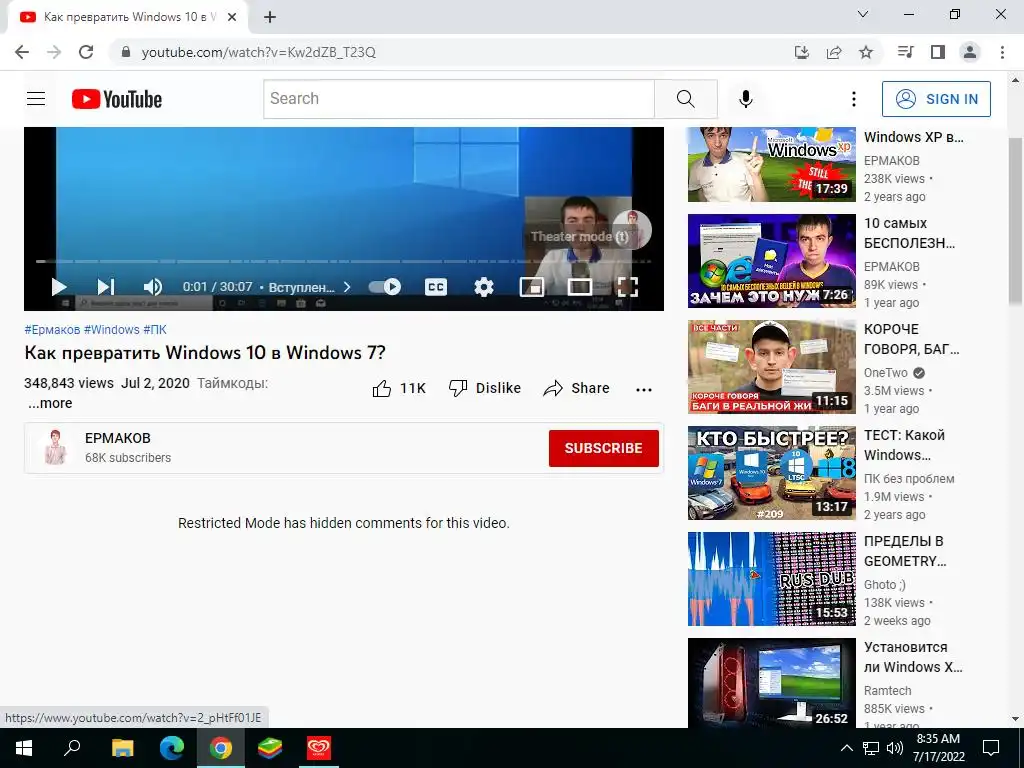Open the #Windows hashtag
Screen dimensions: 1024x768
[112, 330]
